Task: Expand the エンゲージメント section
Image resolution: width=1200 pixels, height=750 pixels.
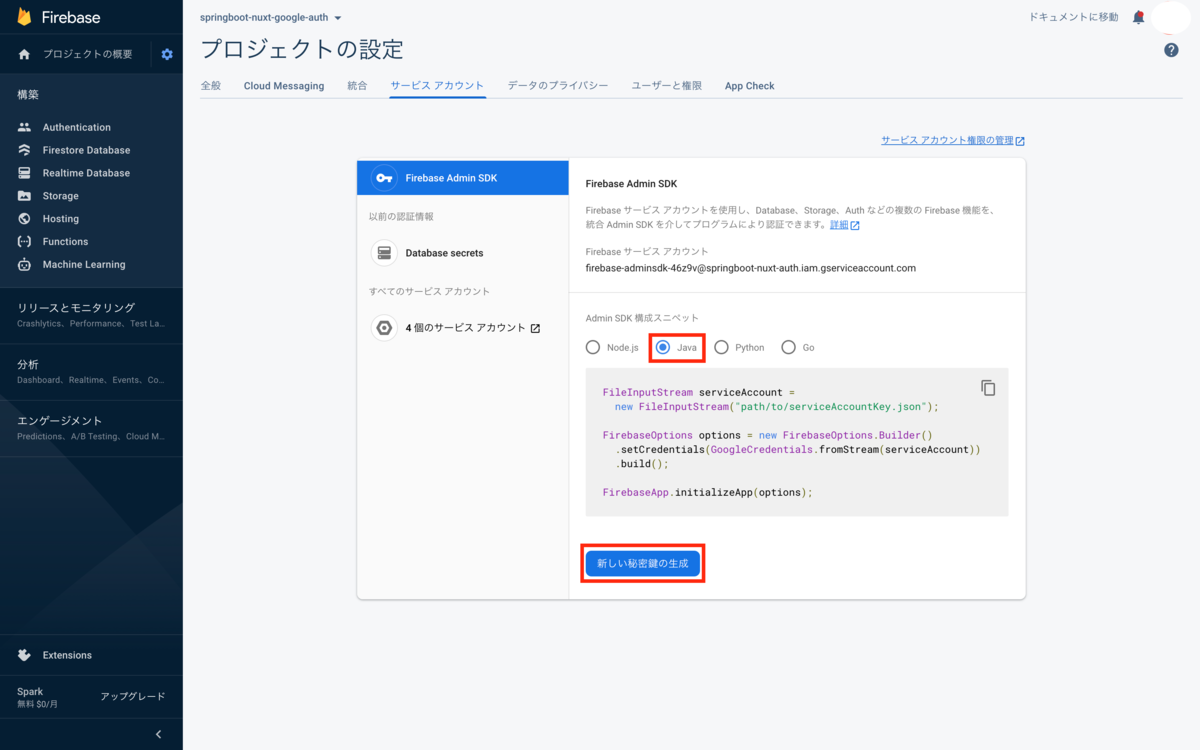Action: pyautogui.click(x=91, y=428)
